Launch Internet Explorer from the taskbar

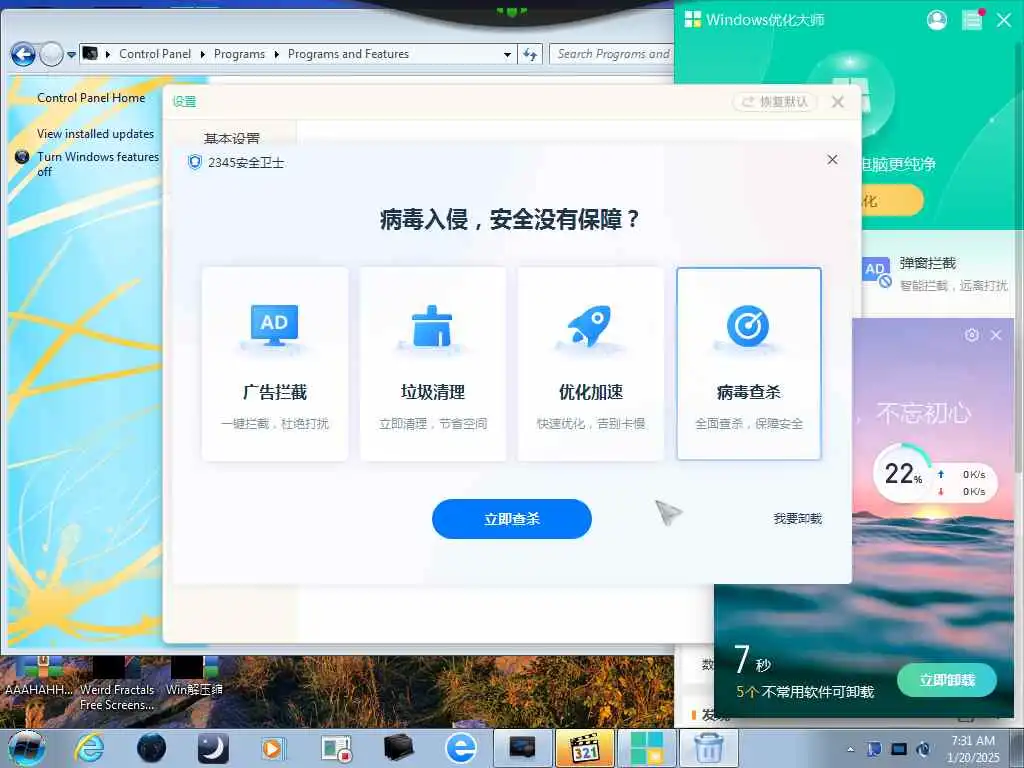coord(89,748)
